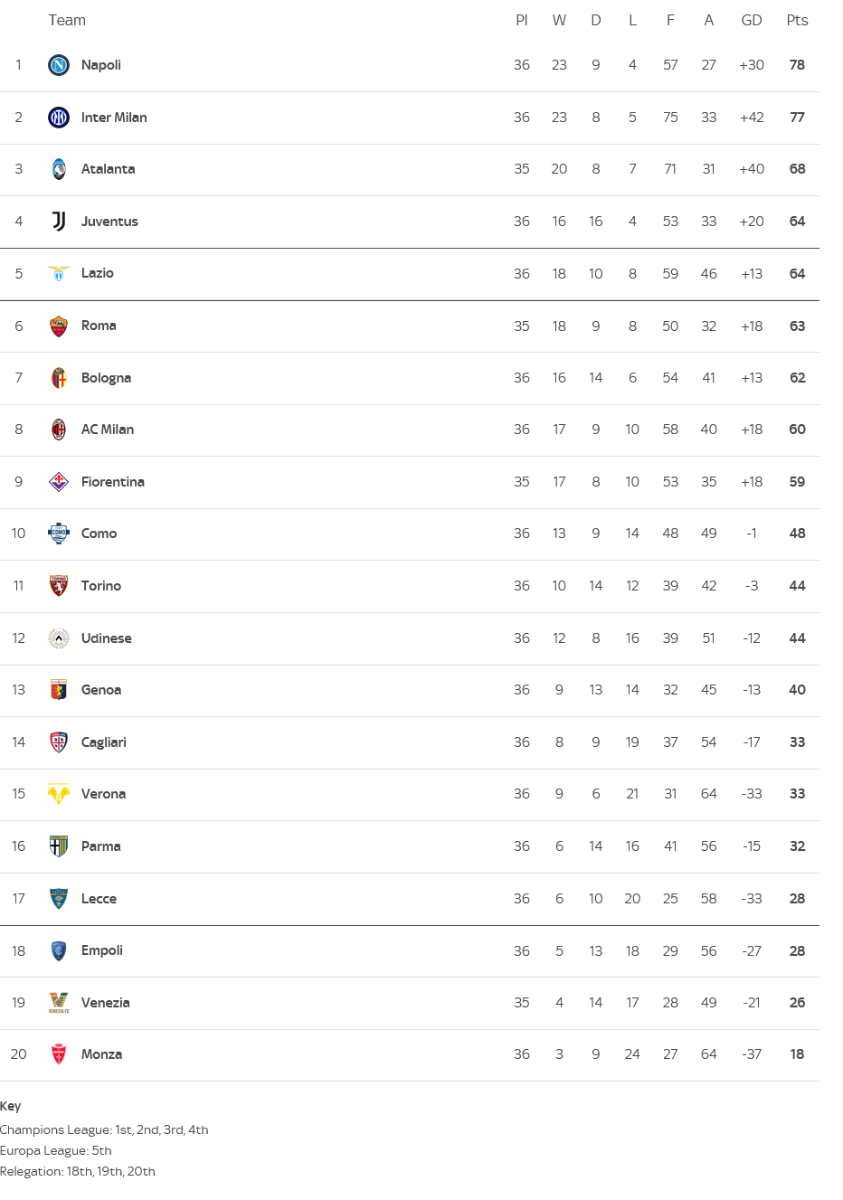Click the Inter Milan club badge

point(59,117)
